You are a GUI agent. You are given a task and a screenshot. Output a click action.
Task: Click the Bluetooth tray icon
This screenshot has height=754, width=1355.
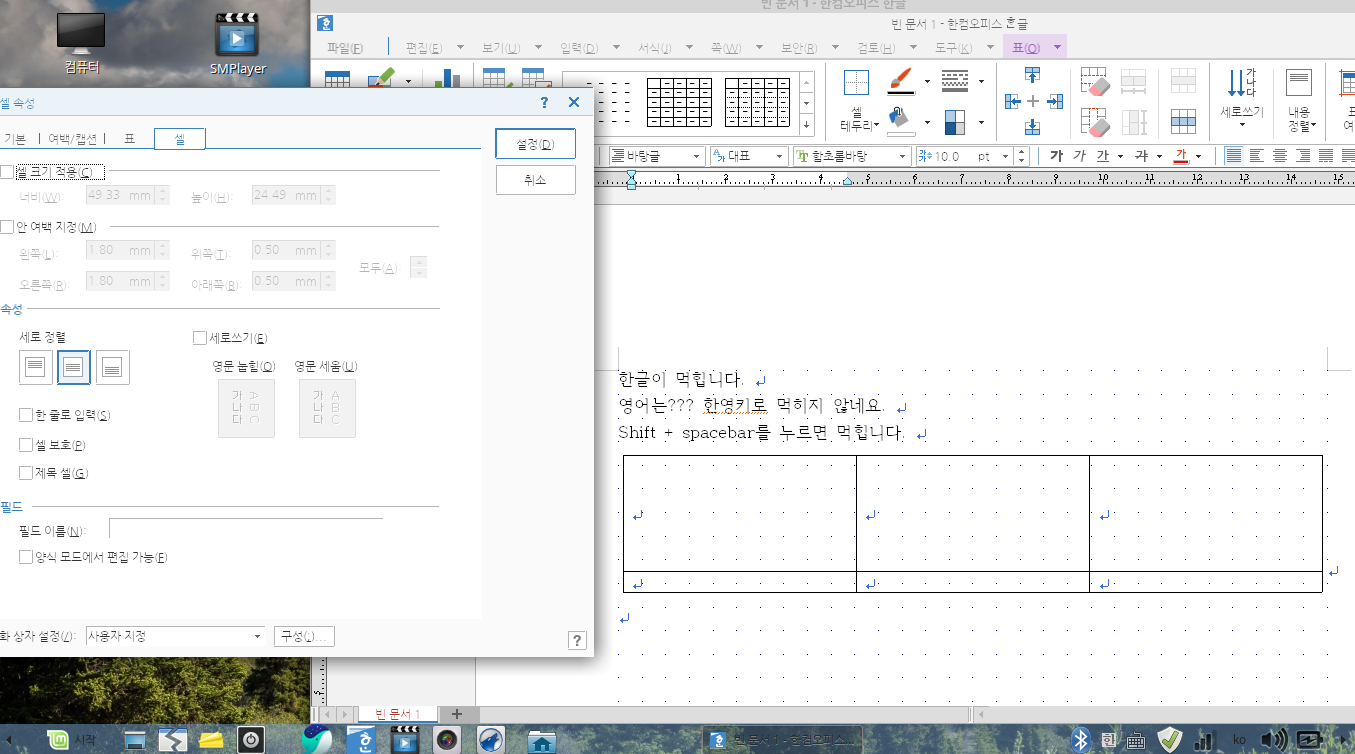click(x=1080, y=740)
